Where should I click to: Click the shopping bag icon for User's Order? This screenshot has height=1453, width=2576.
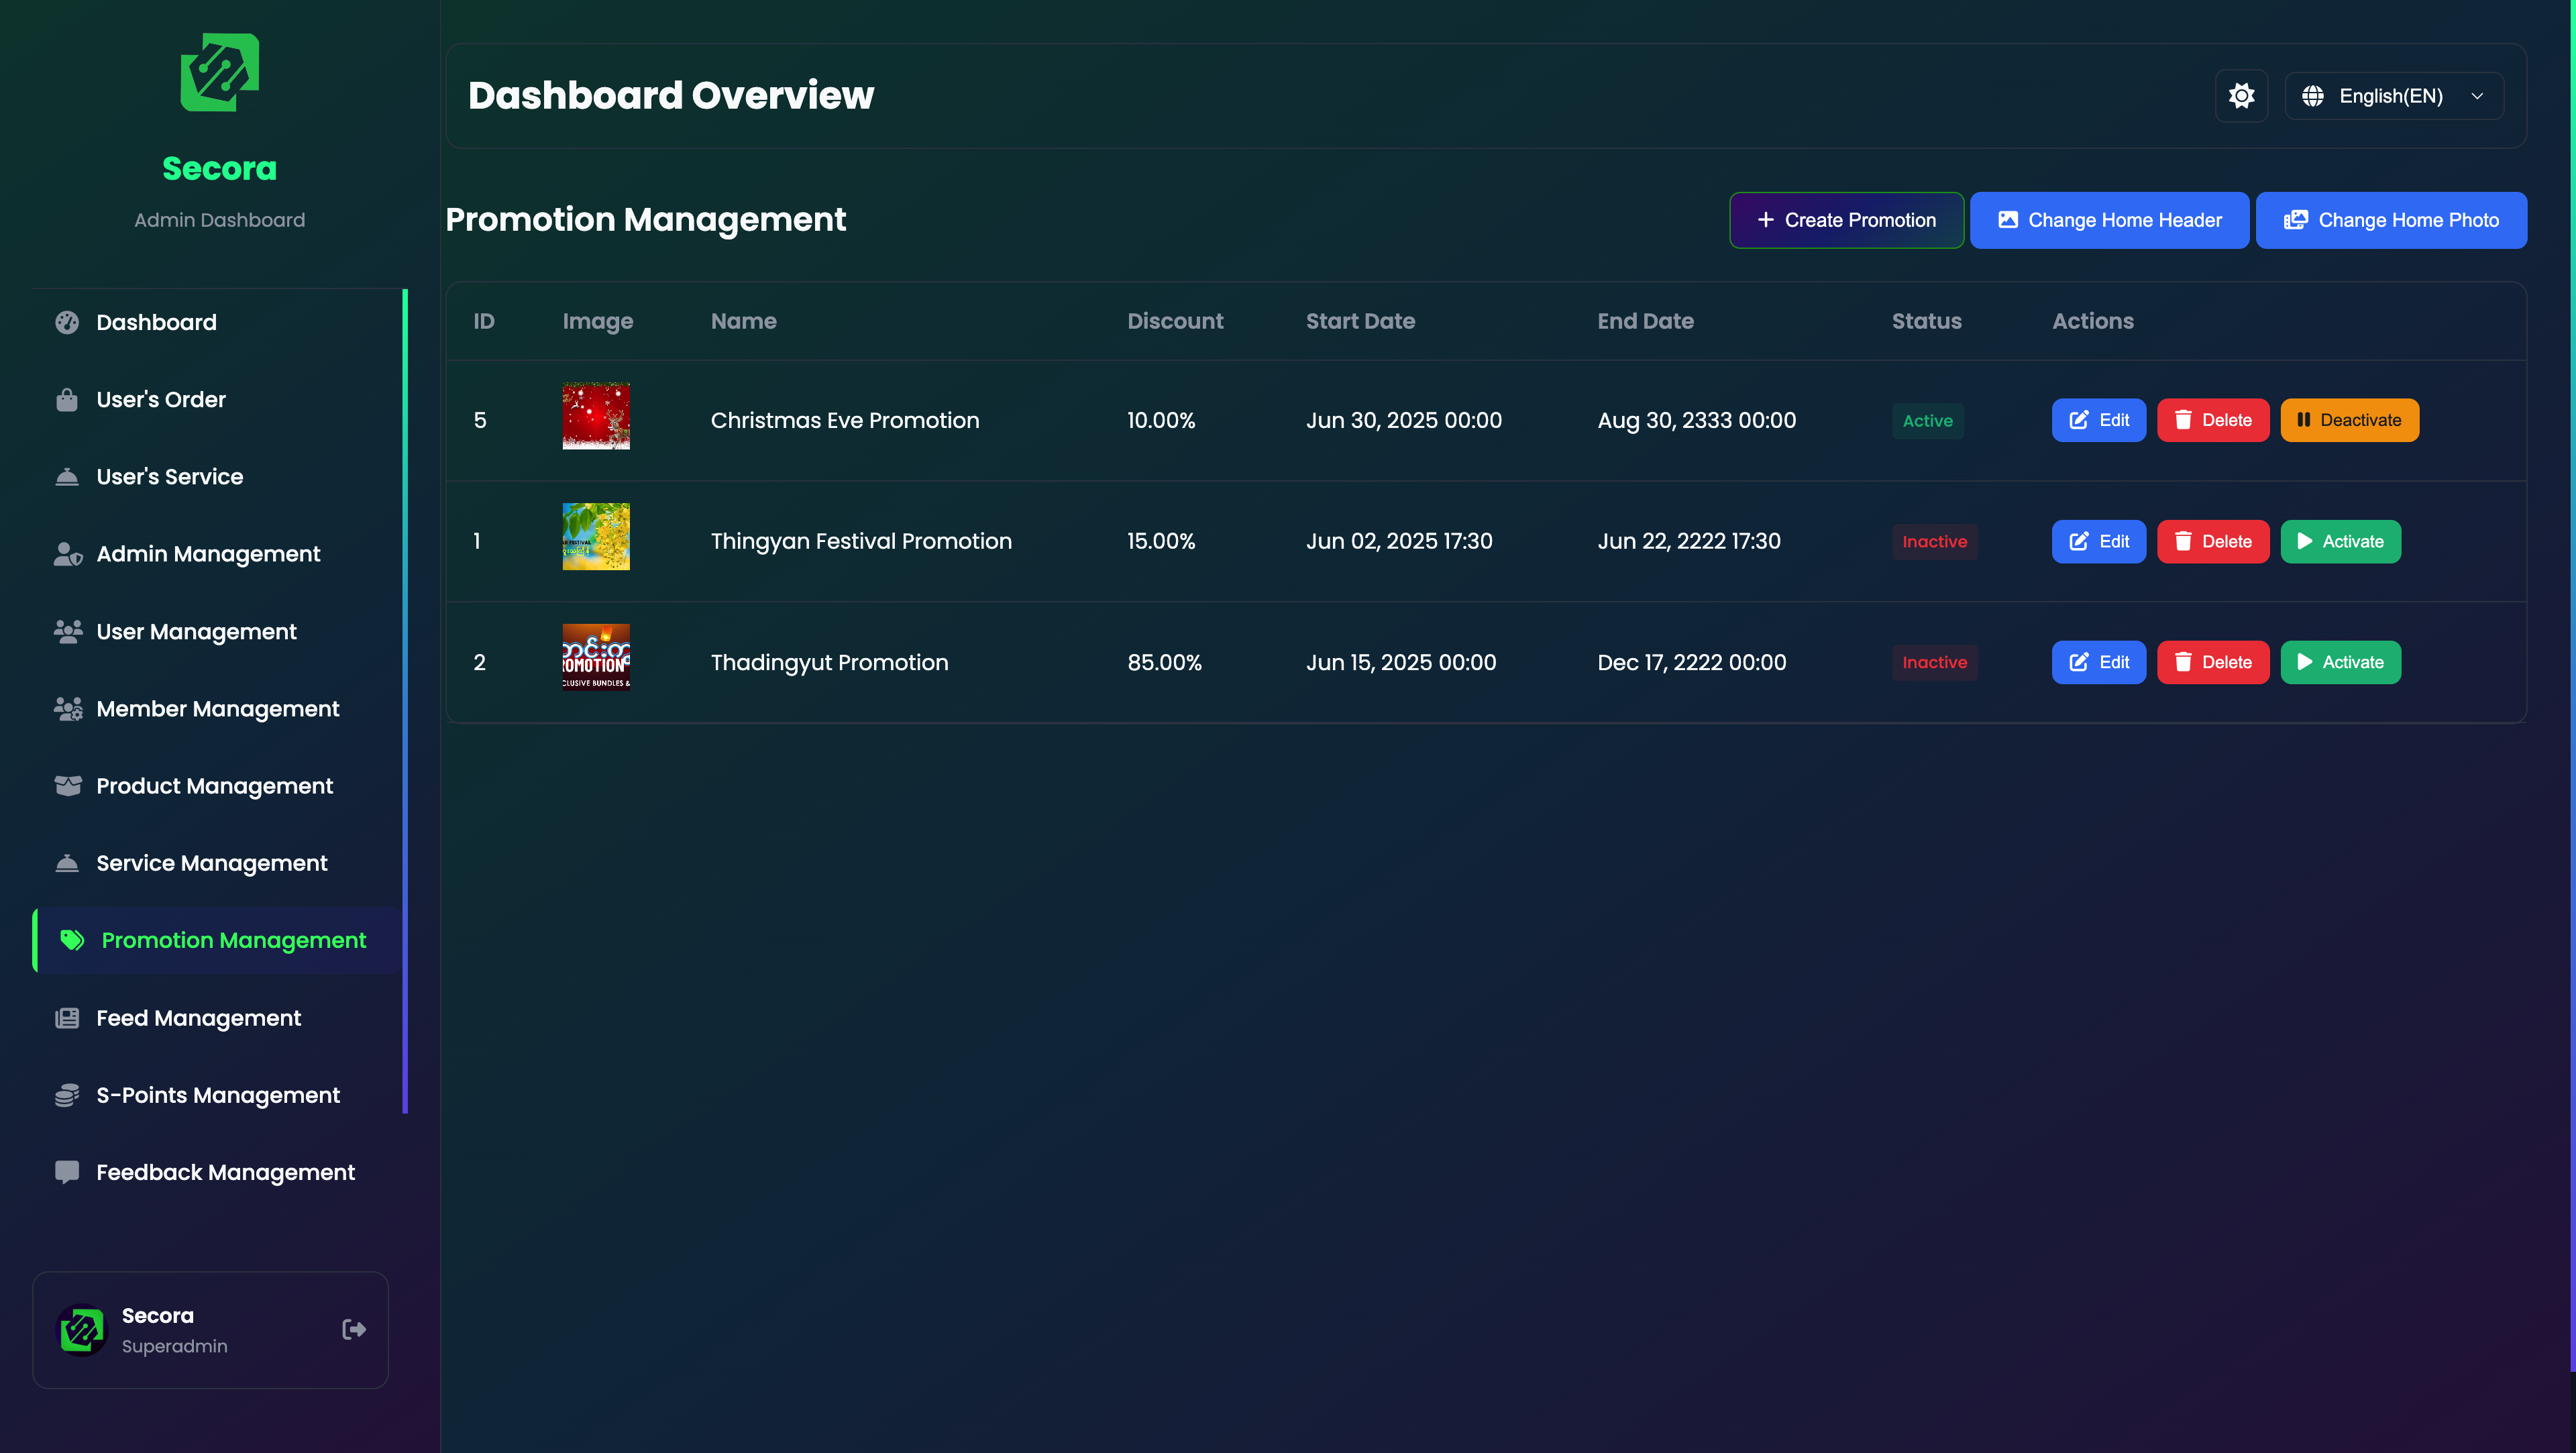click(67, 399)
